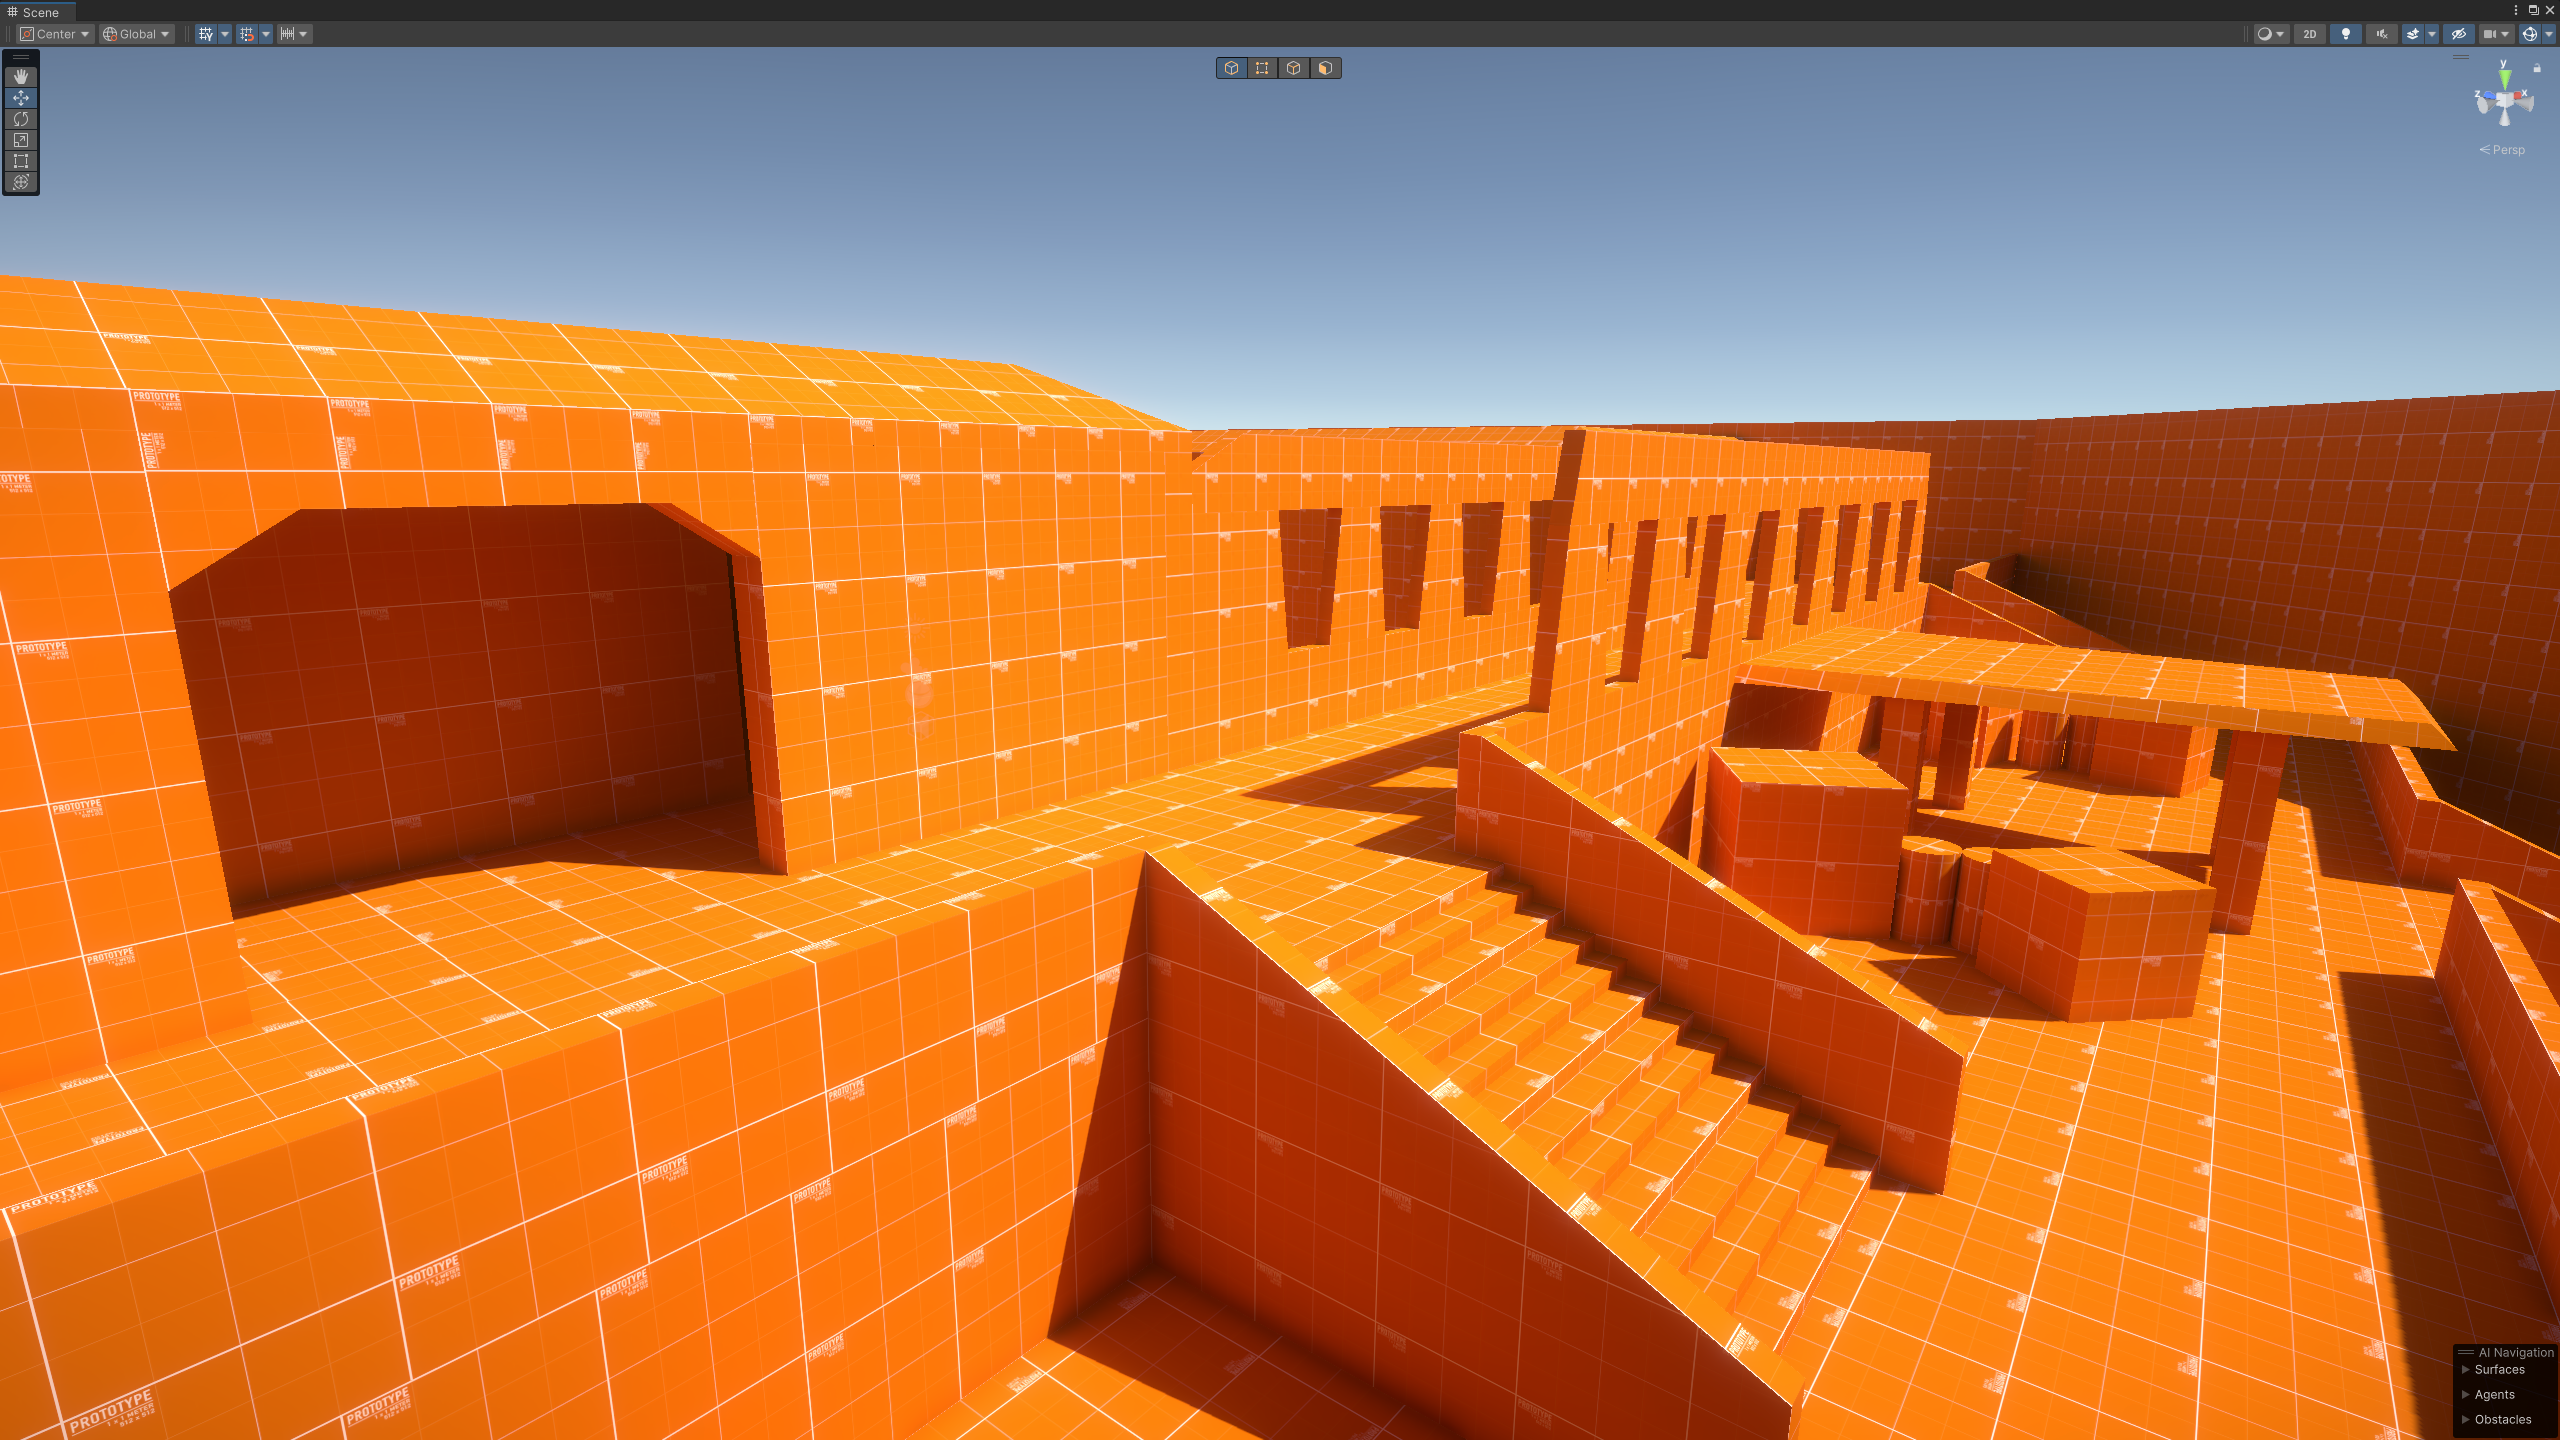The width and height of the screenshot is (2560, 1440).
Task: Switch to ProBuilder Object selection mode
Action: tap(1232, 68)
